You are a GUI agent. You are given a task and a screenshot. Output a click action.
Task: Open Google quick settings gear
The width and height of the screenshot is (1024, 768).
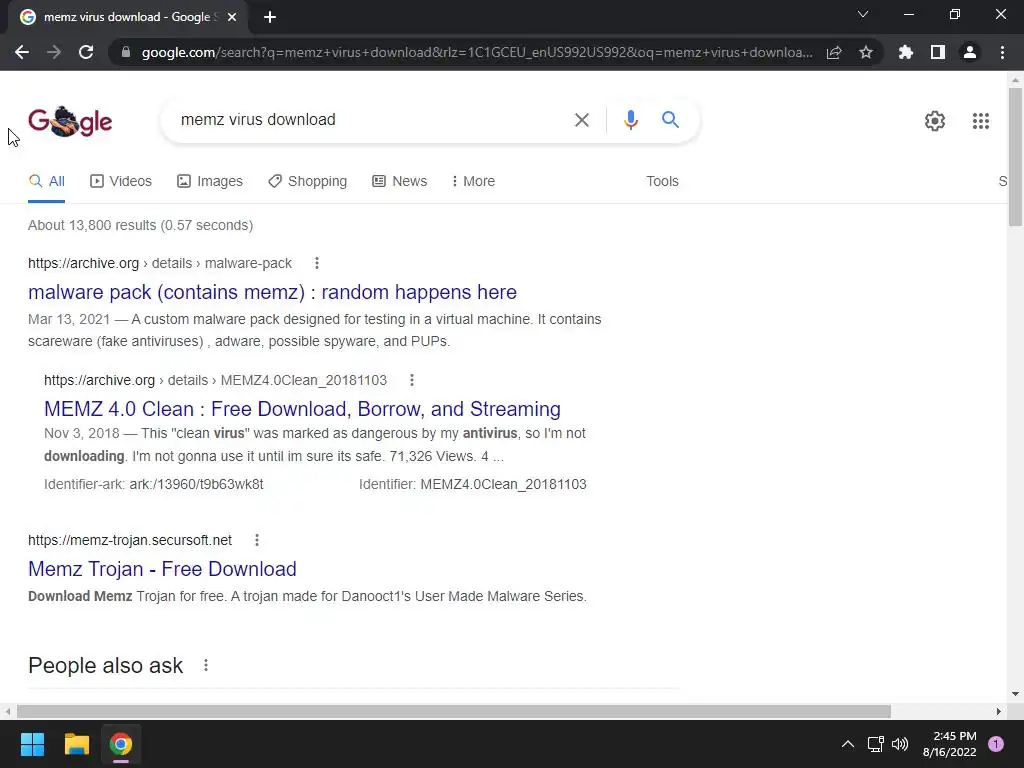coord(935,121)
